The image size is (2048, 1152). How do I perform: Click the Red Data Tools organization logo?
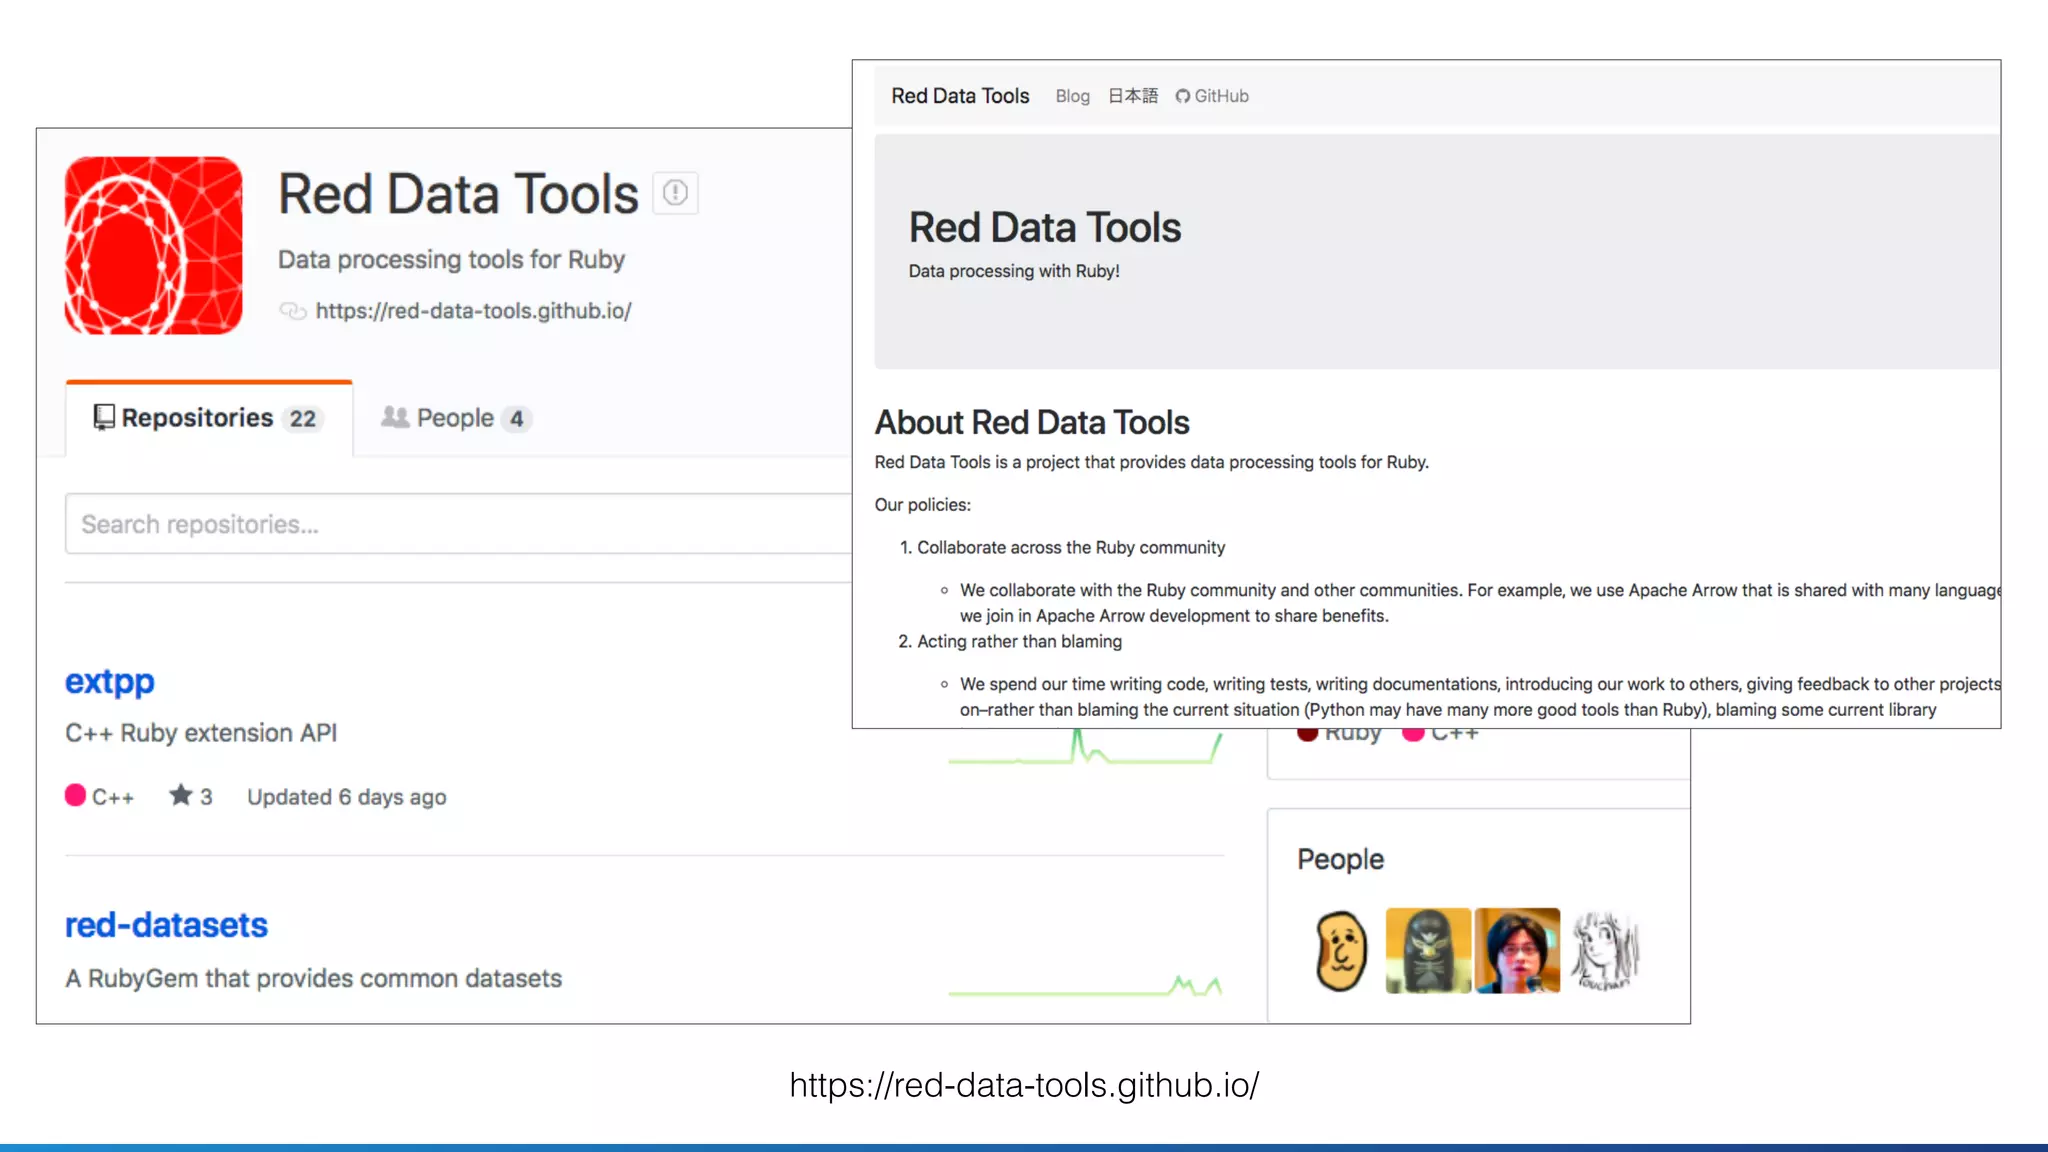point(153,245)
